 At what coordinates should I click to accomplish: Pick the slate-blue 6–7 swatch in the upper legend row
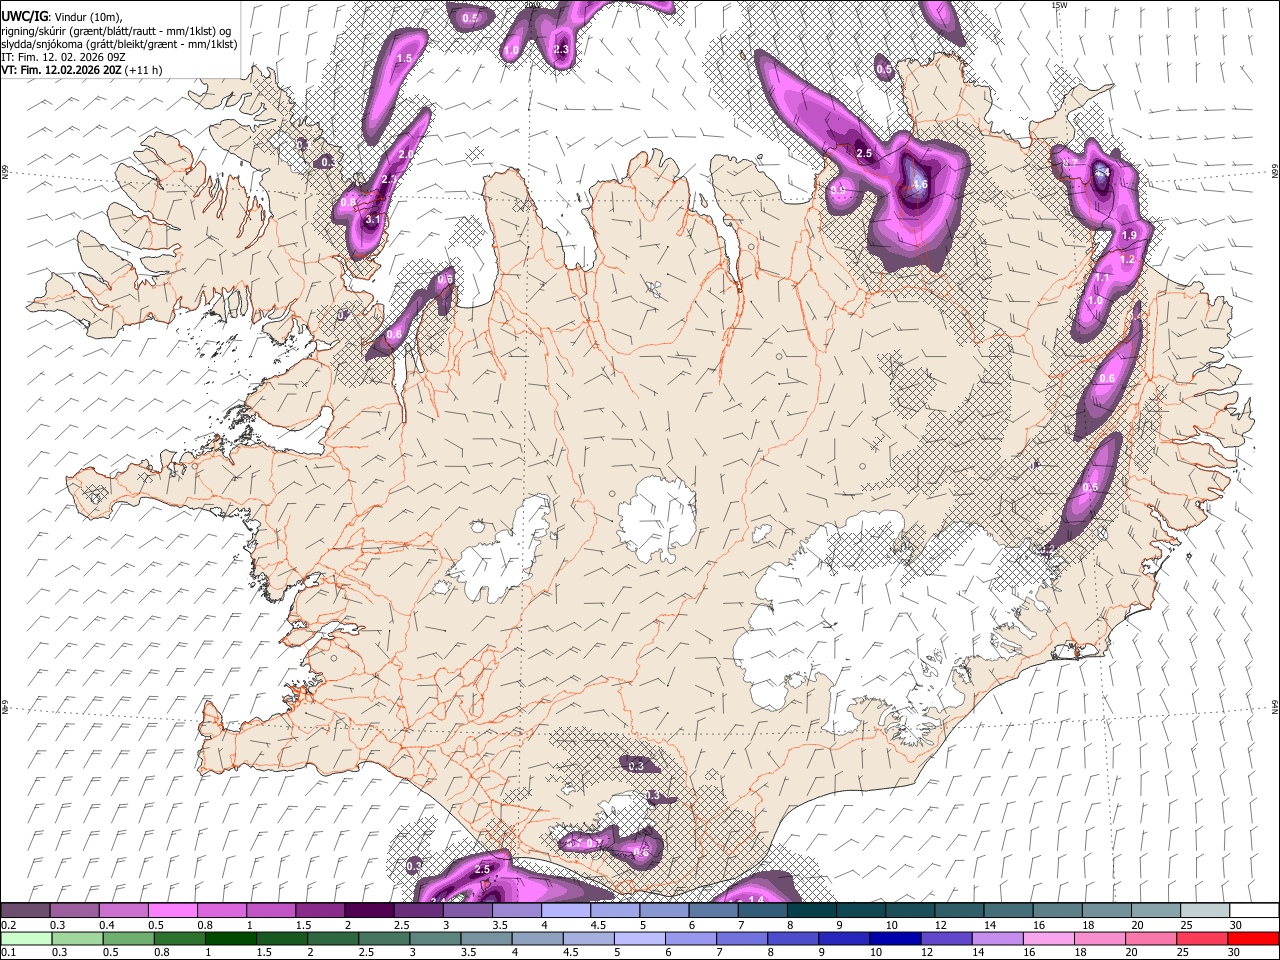point(713,910)
